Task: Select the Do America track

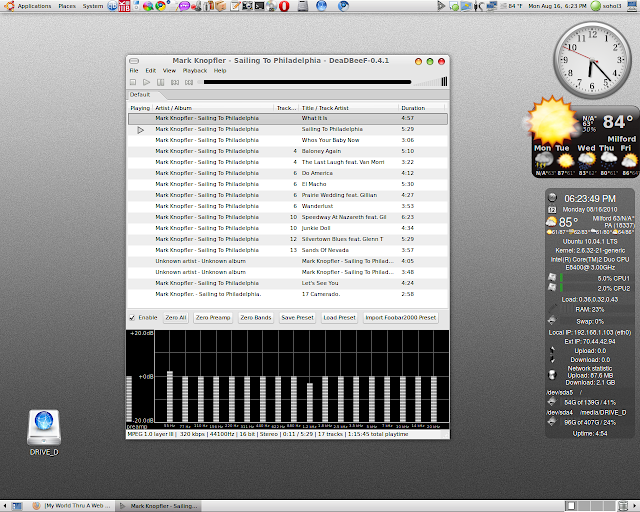Action: (288, 173)
